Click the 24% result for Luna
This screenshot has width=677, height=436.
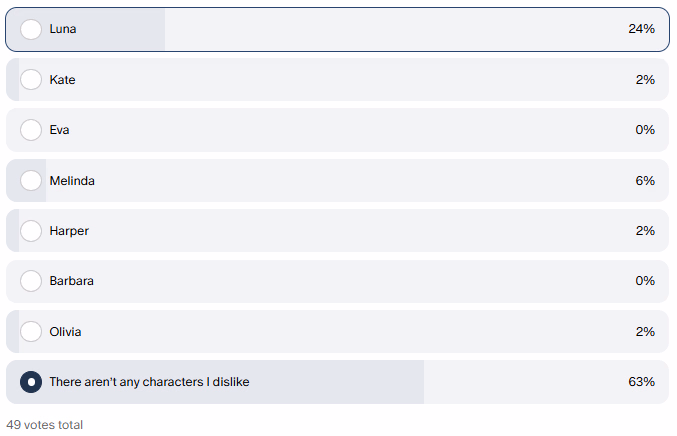point(641,29)
